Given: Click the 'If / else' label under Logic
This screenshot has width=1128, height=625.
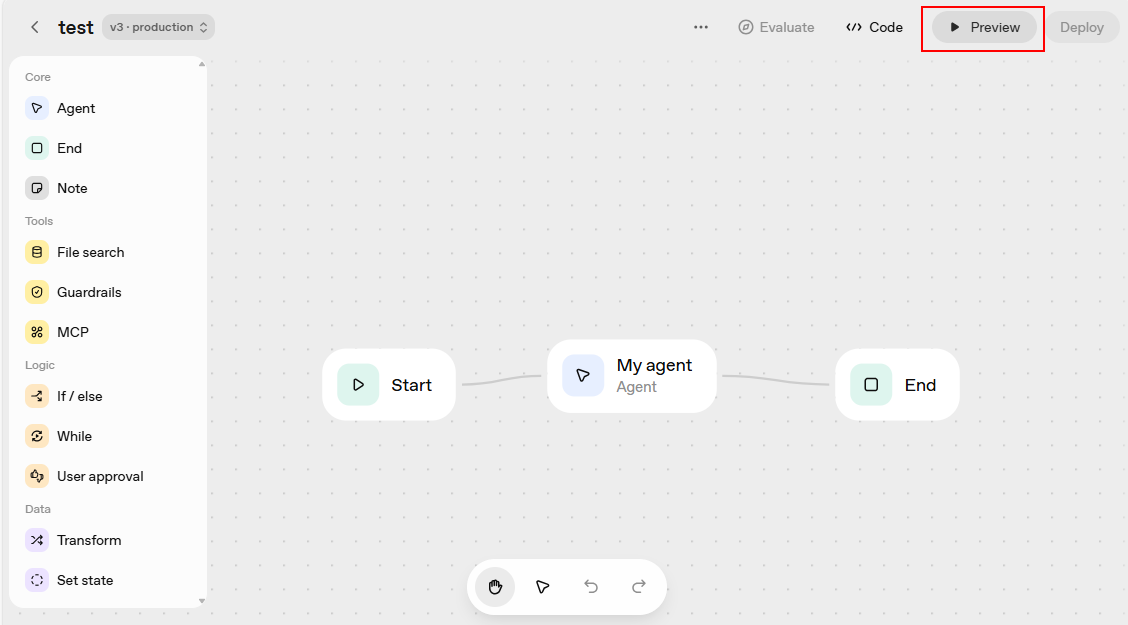Looking at the screenshot, I should 79,396.
